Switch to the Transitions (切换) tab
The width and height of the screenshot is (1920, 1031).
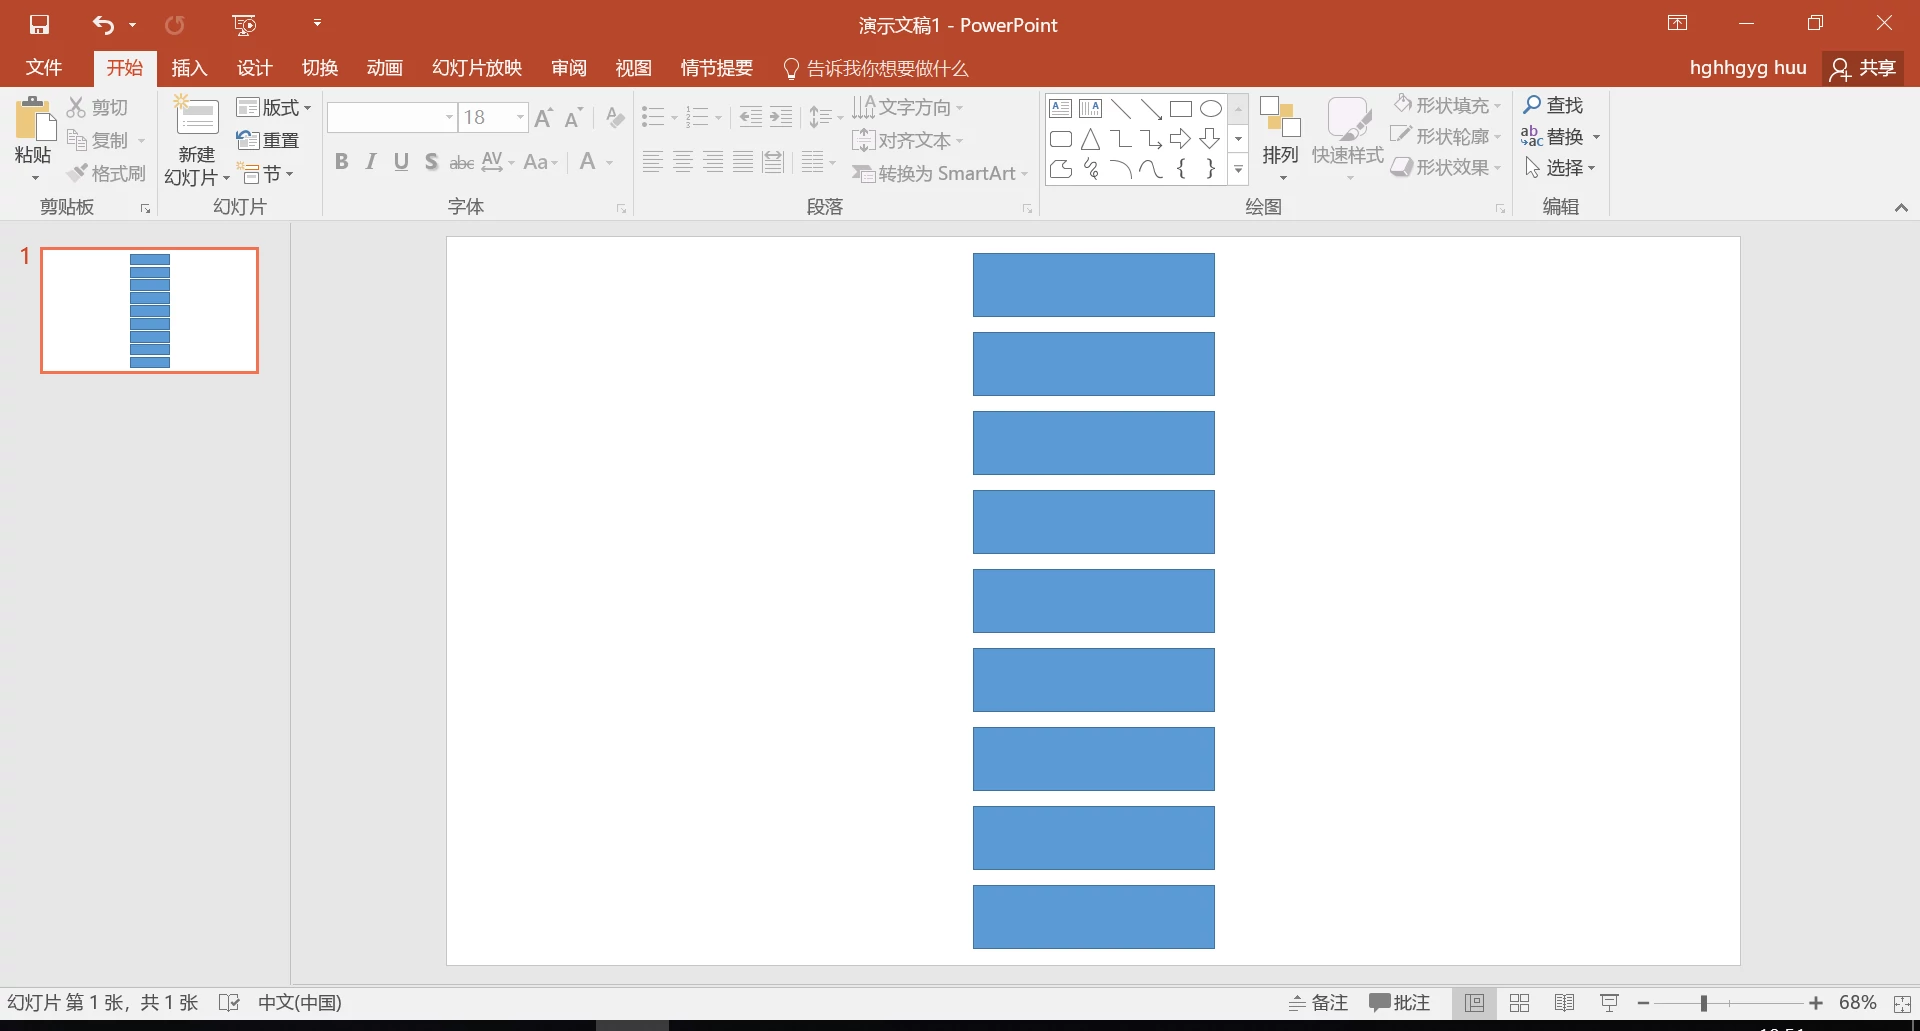(x=319, y=68)
